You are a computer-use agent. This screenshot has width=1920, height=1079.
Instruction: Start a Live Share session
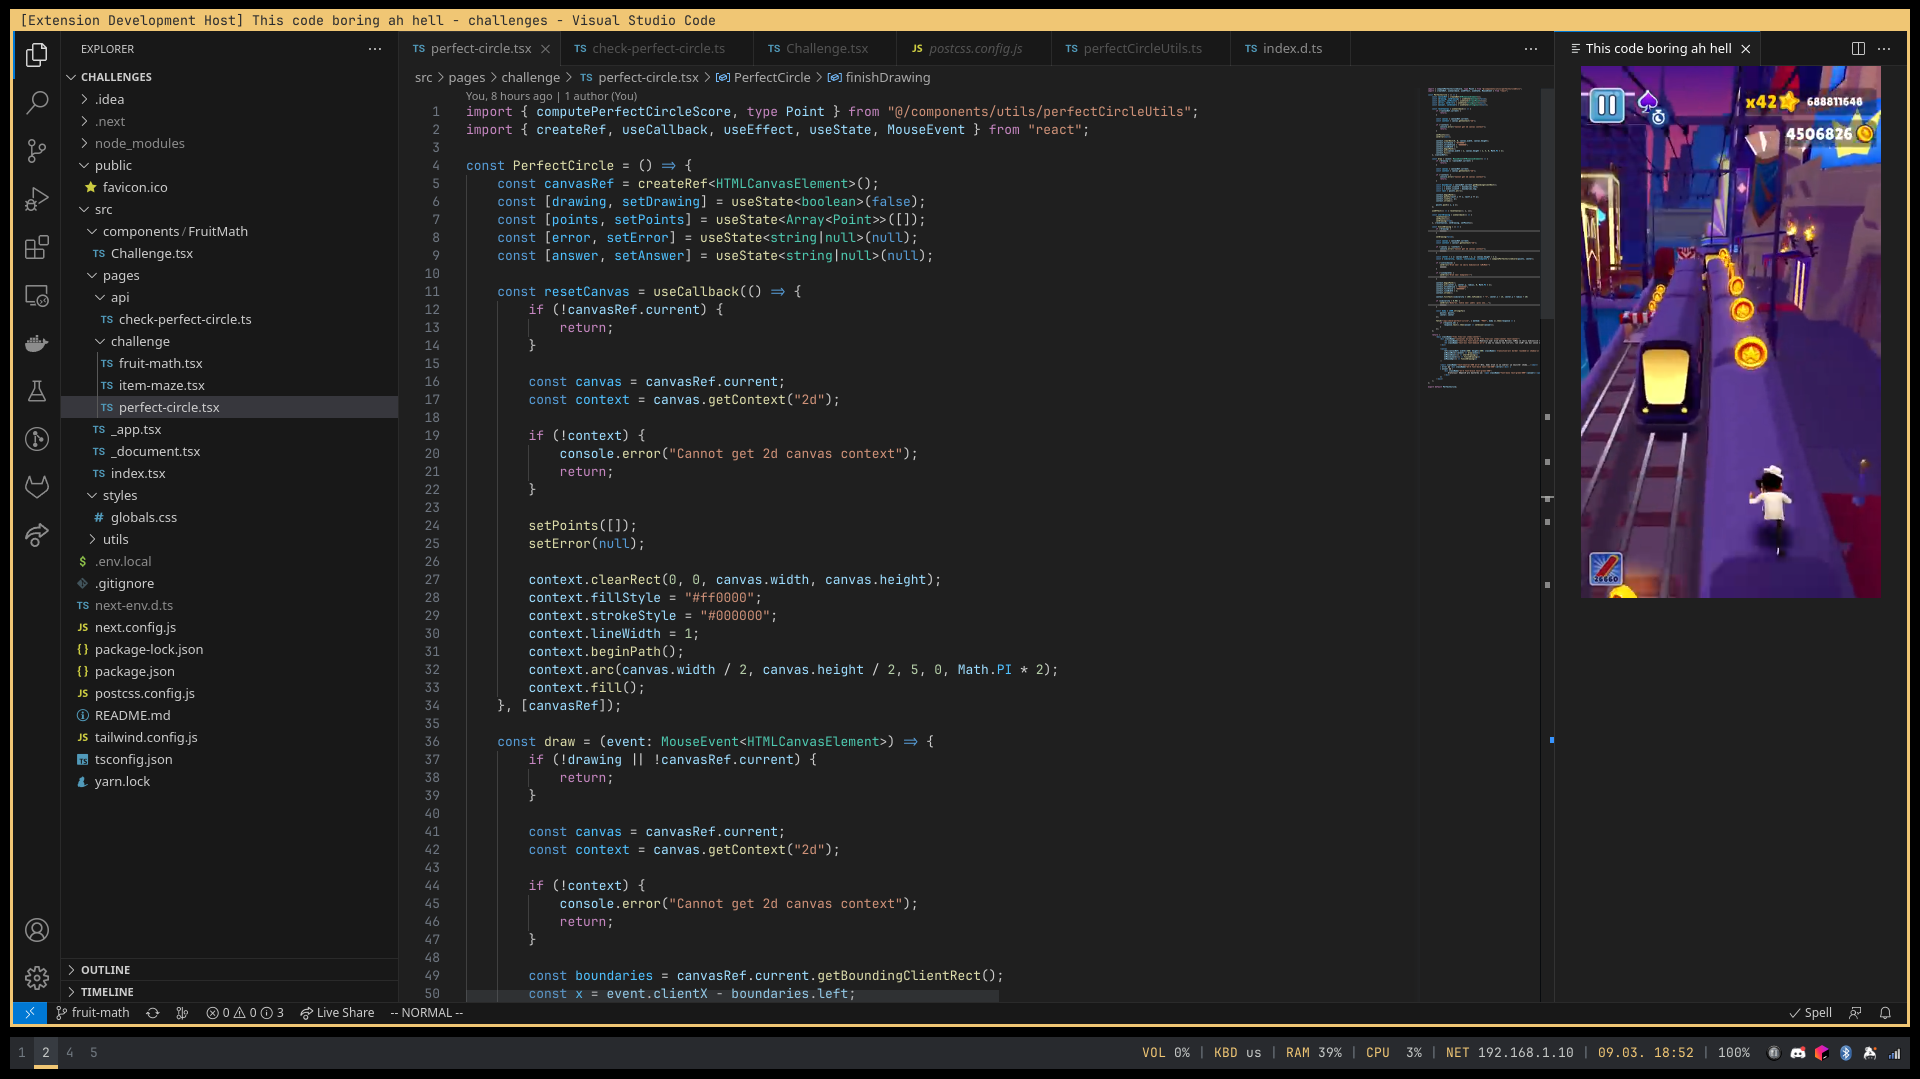337,1013
